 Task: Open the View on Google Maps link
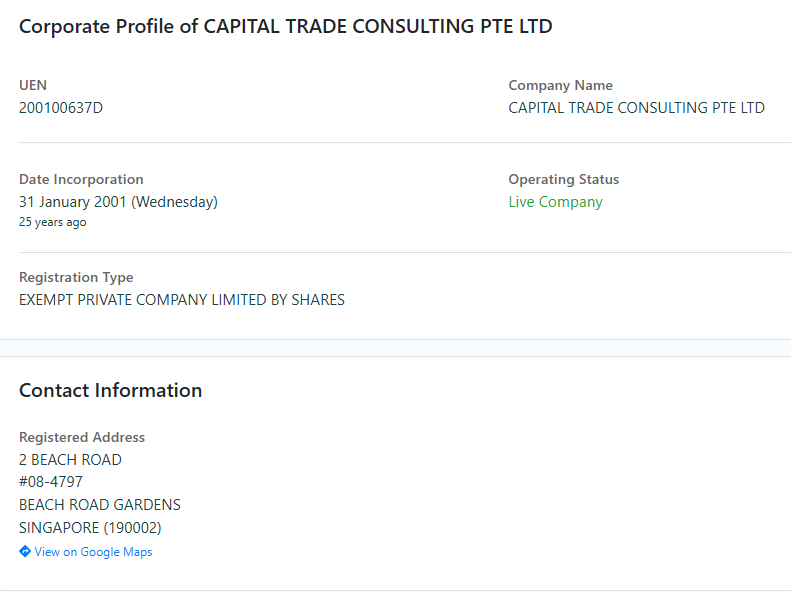coord(93,552)
